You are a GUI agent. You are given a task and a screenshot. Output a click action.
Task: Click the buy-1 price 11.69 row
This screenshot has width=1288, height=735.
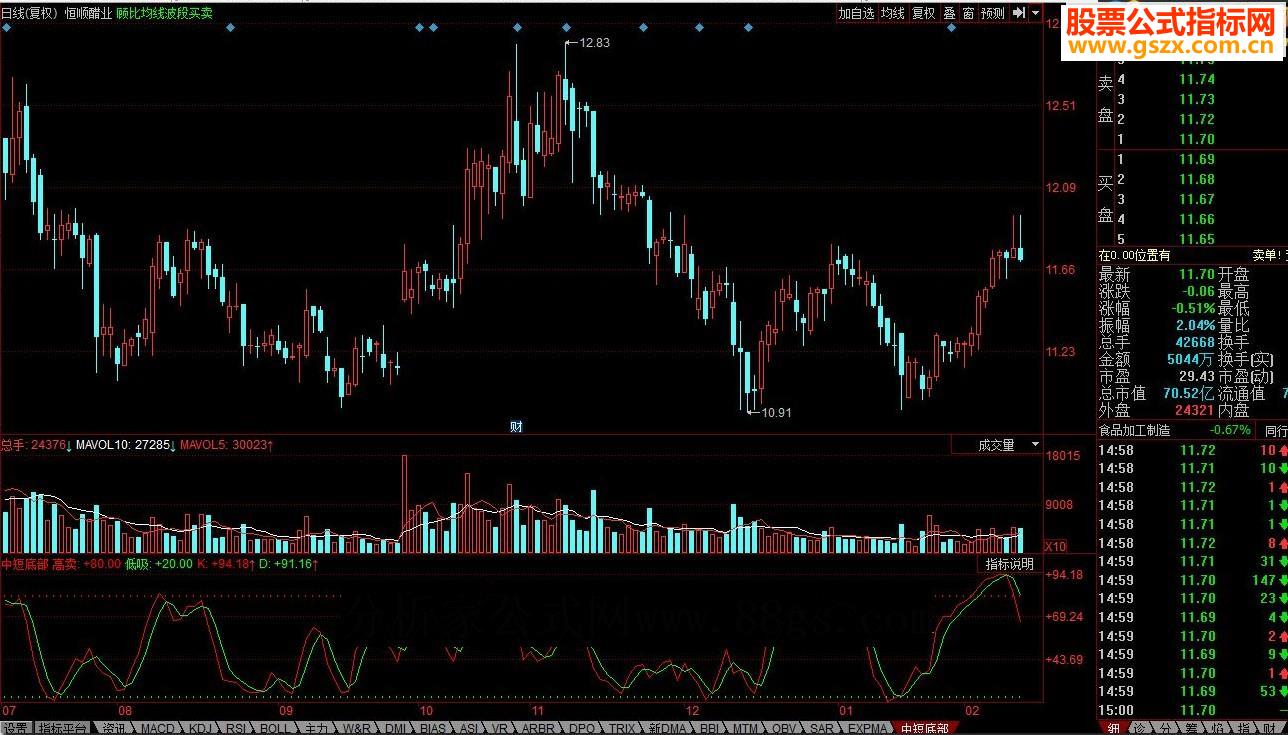(1193, 159)
